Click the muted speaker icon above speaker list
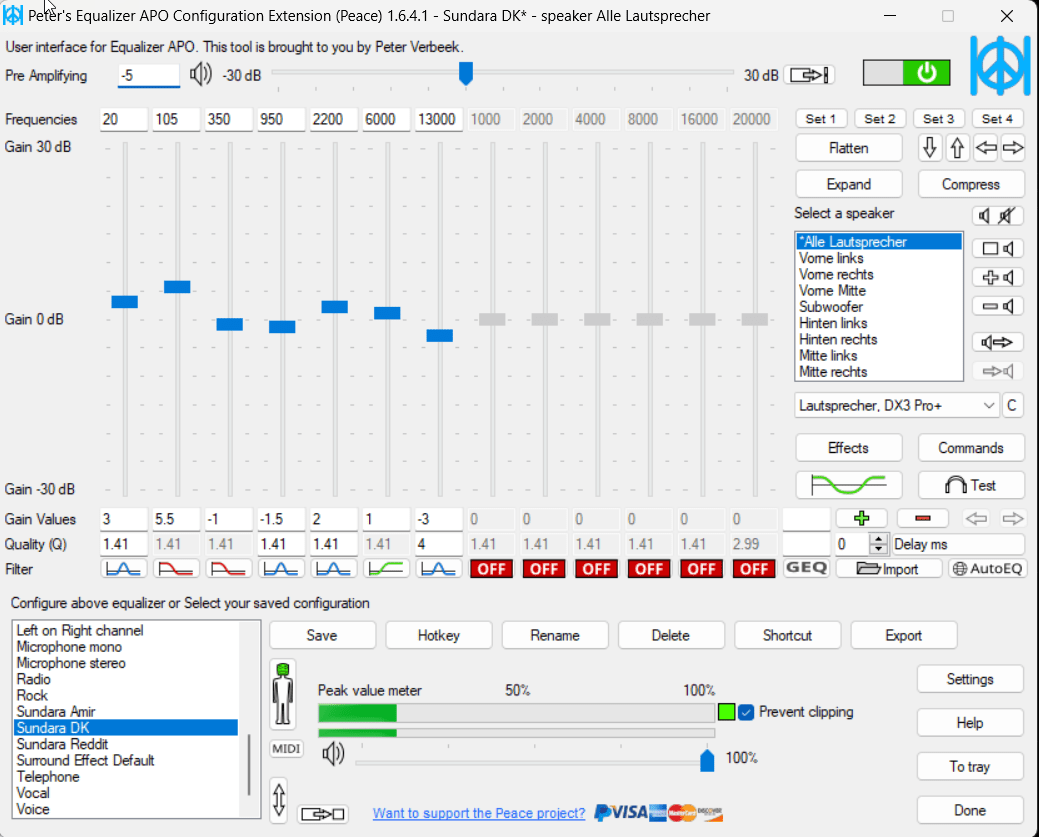 (x=1007, y=215)
